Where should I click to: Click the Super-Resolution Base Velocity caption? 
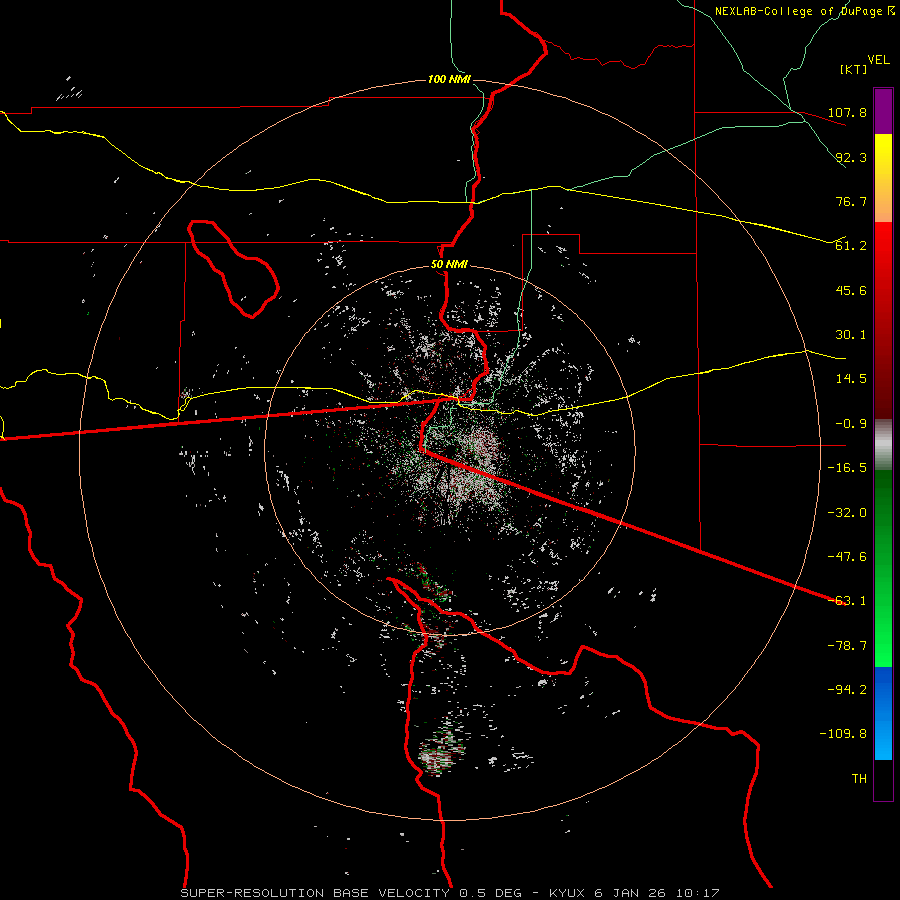pyautogui.click(x=450, y=893)
